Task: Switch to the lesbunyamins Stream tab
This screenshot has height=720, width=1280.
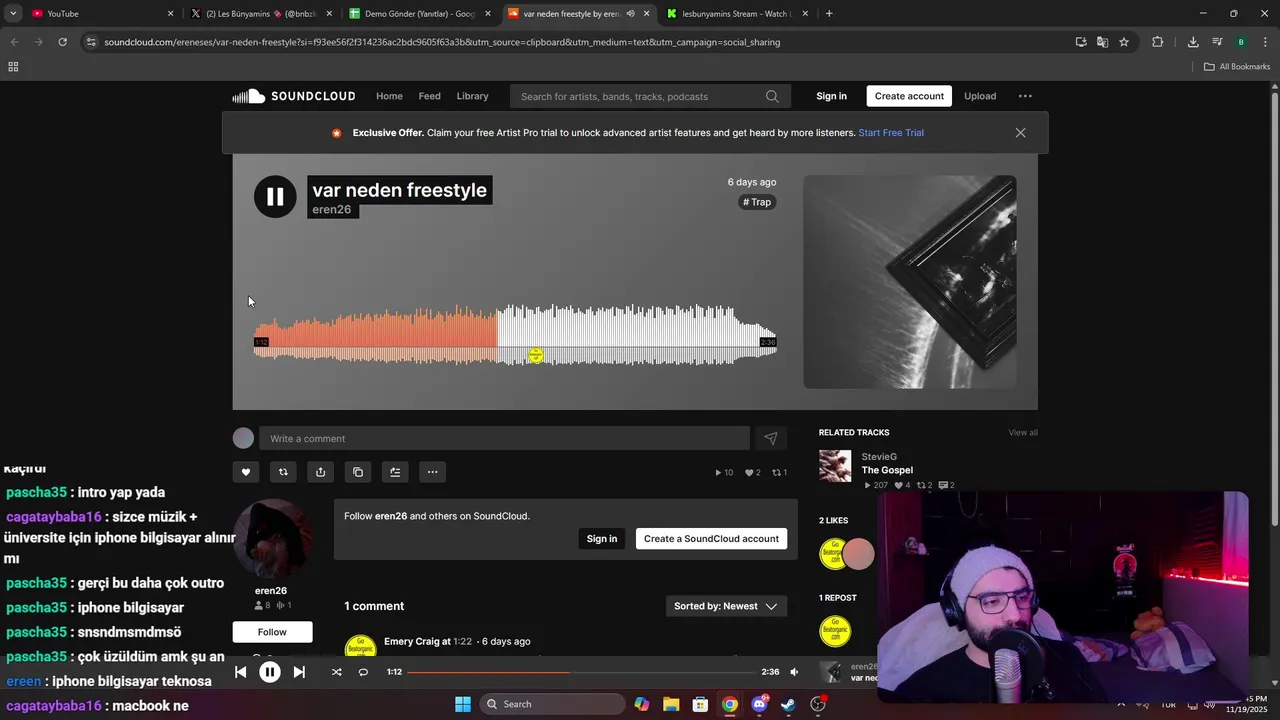Action: pos(735,14)
